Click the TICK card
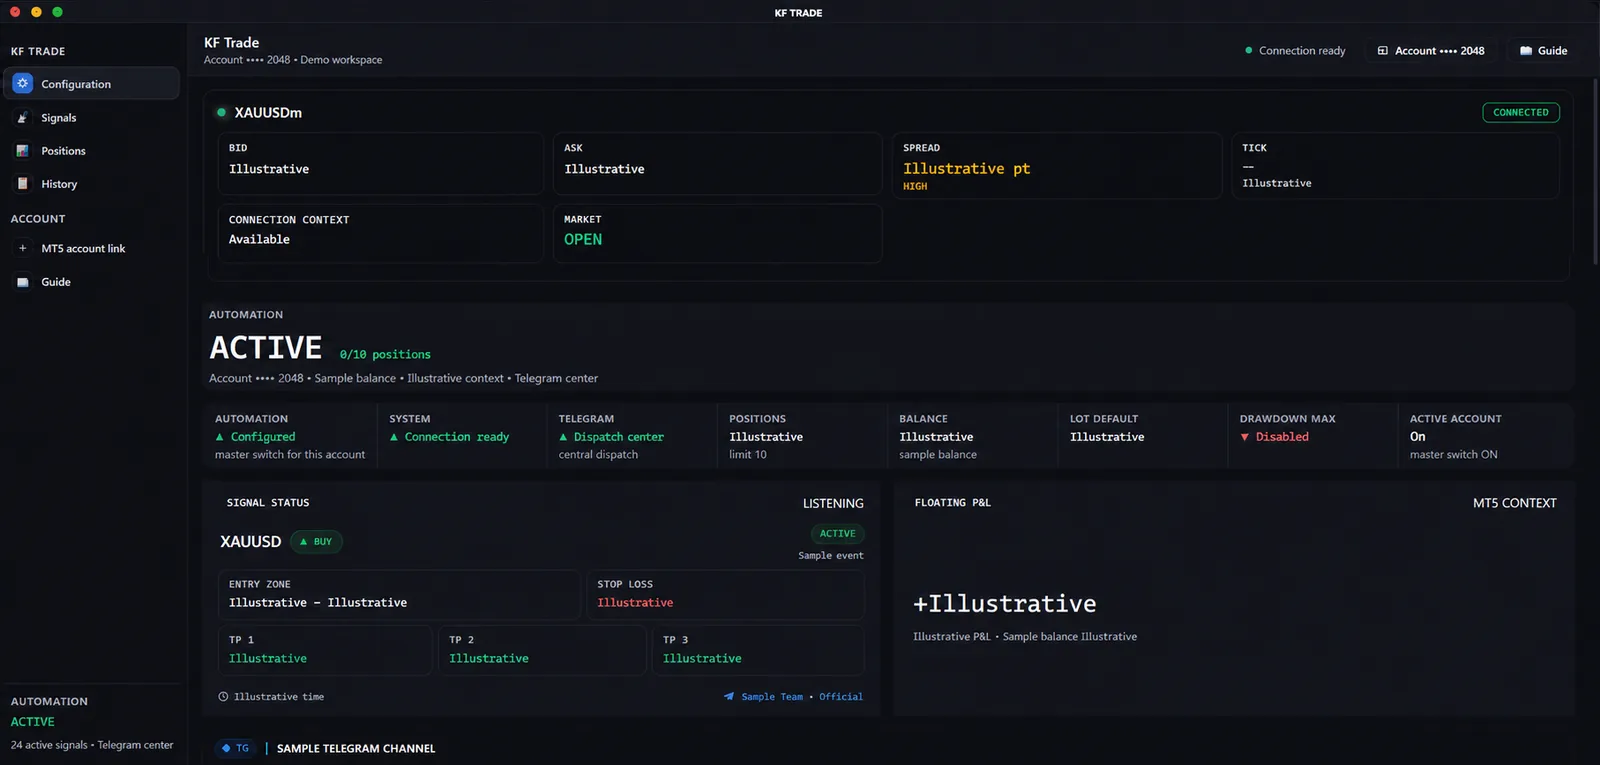Screen dimensions: 1600x765 point(1395,165)
